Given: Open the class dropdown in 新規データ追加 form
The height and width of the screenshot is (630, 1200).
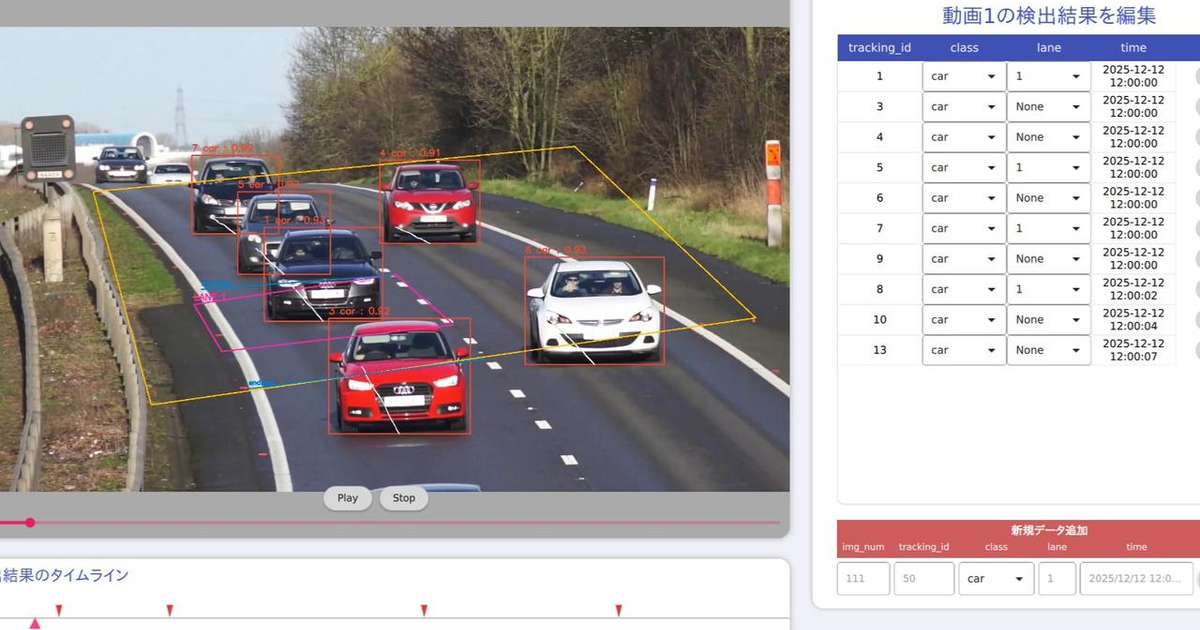Looking at the screenshot, I should tap(996, 578).
